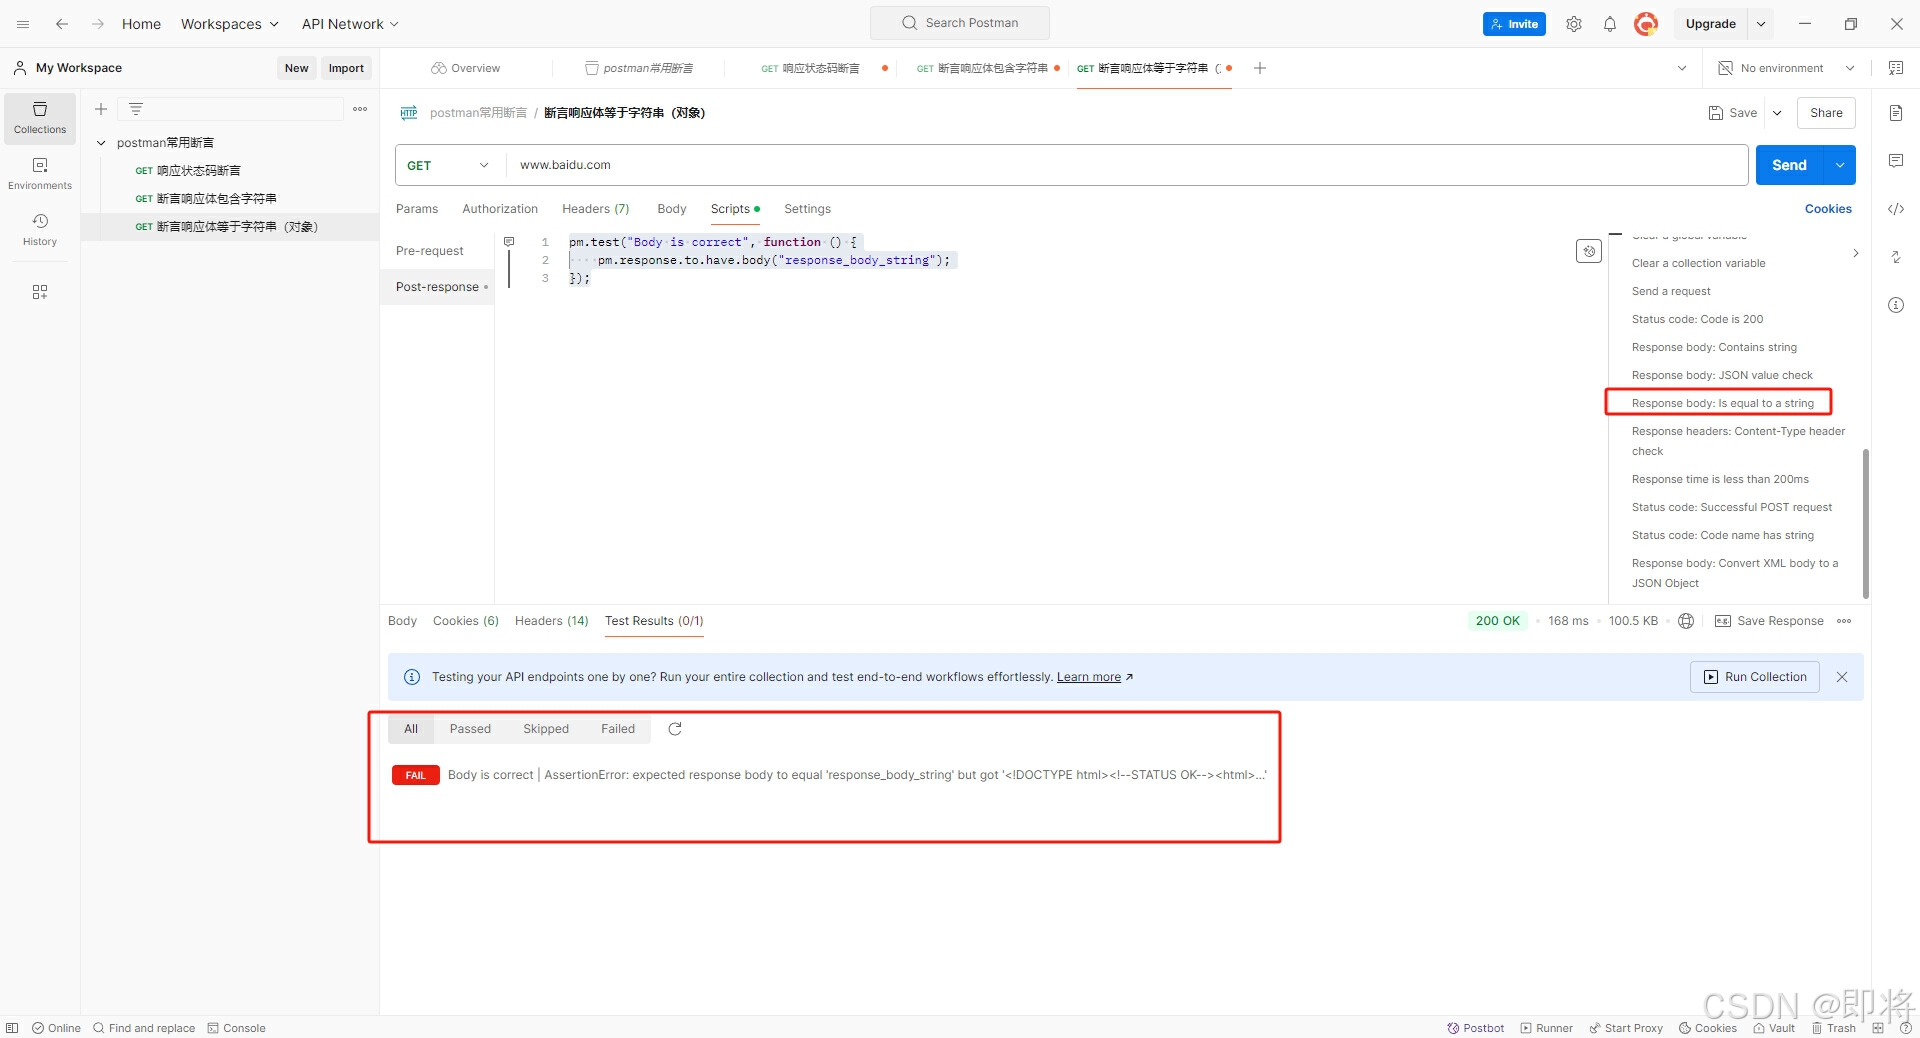Click the Search Postman box

(x=960, y=23)
